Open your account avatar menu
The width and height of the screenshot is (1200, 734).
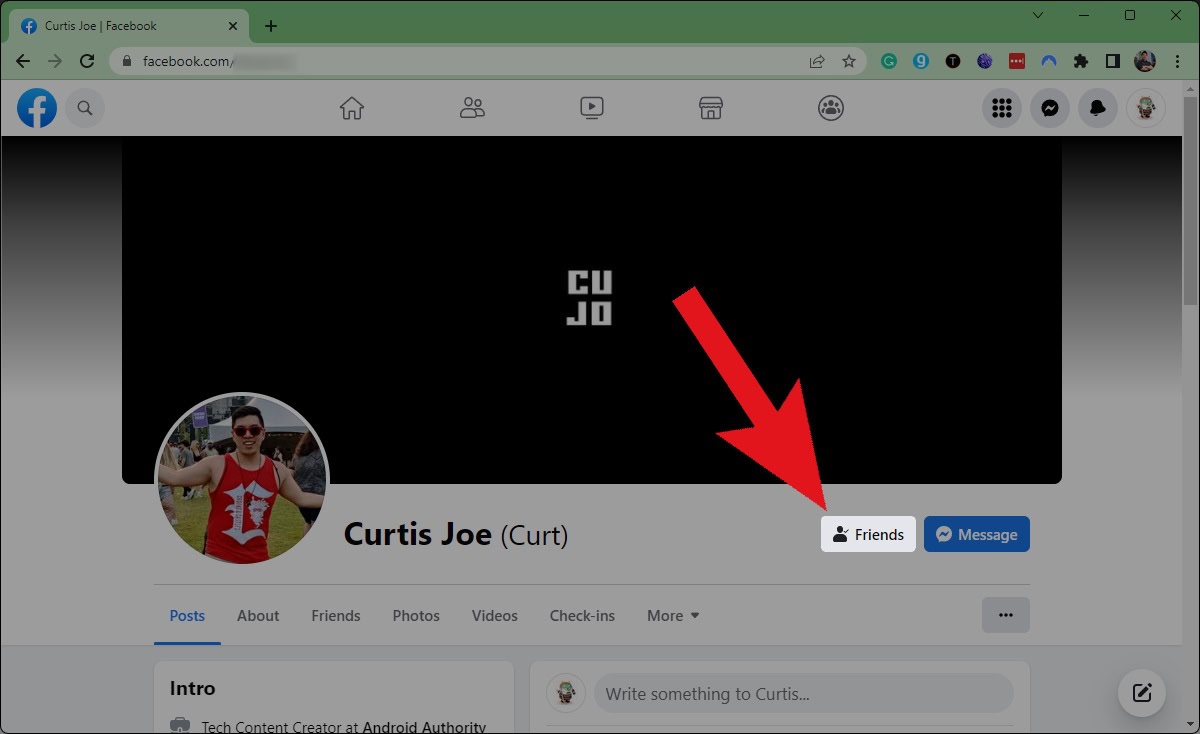pyautogui.click(x=1146, y=108)
